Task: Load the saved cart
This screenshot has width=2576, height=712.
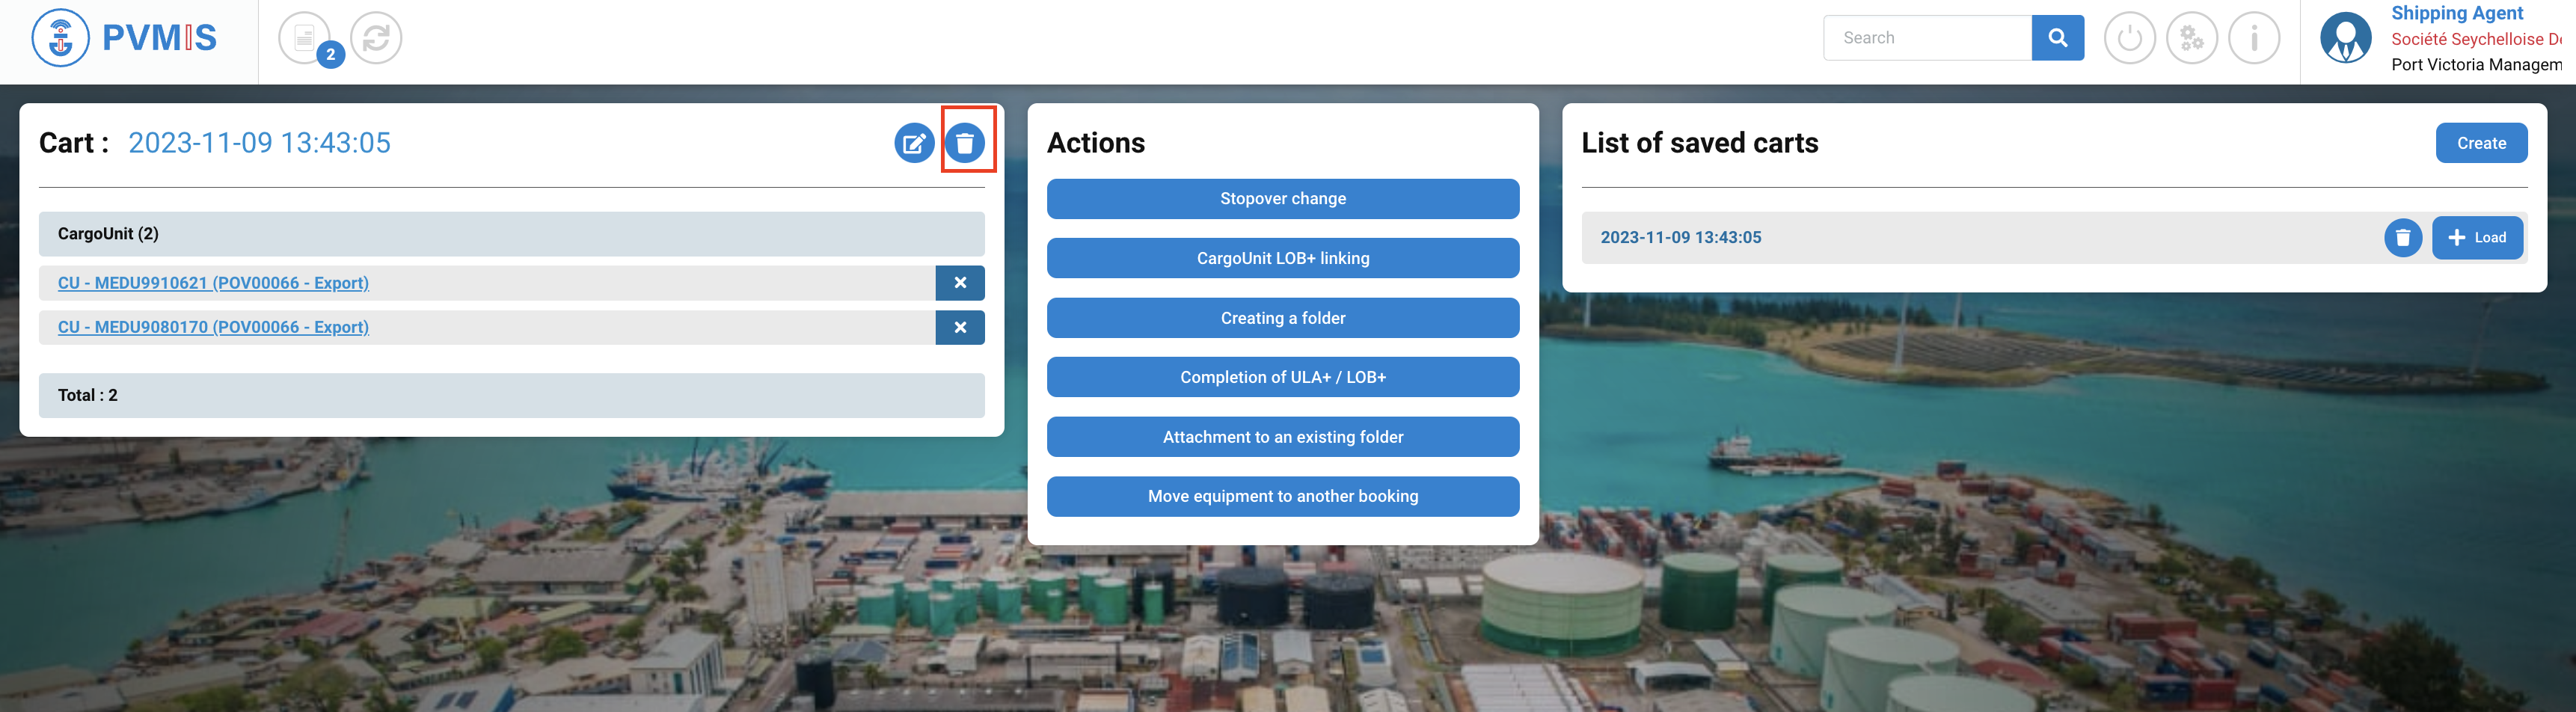Action: pyautogui.click(x=2477, y=238)
